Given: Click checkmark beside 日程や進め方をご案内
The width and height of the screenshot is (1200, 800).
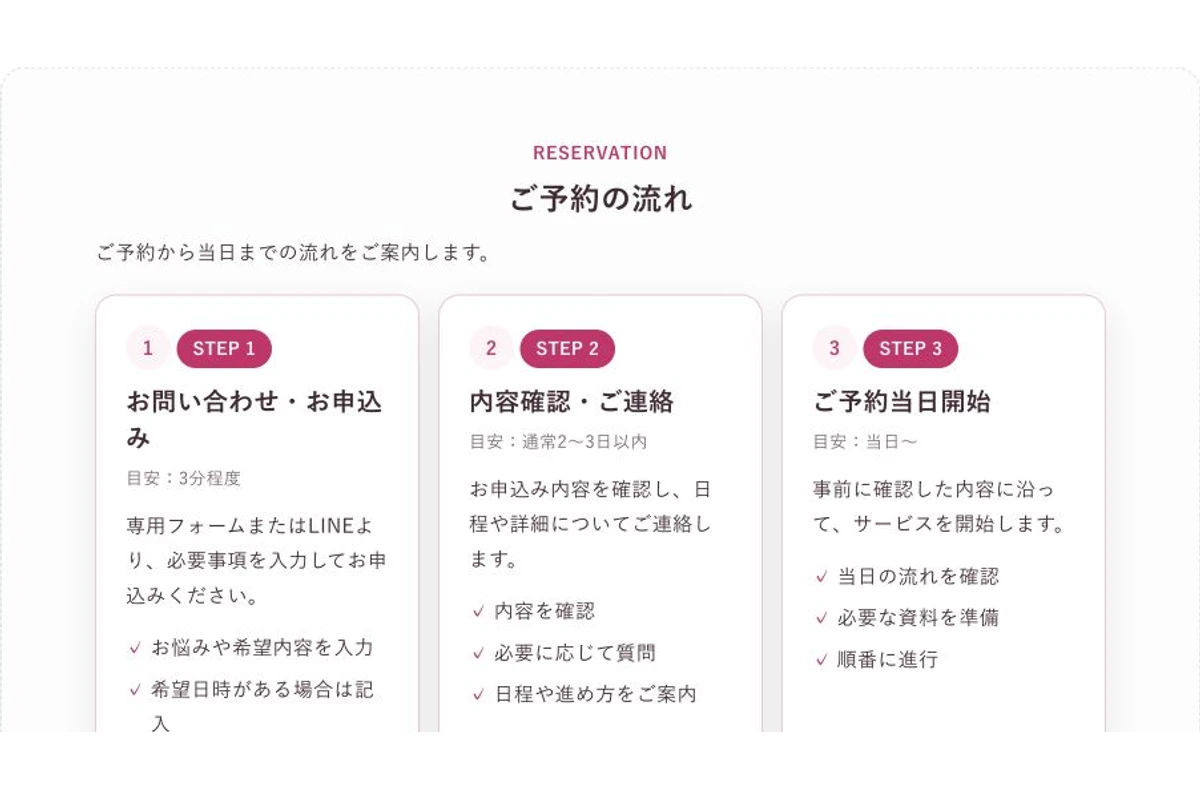Looking at the screenshot, I should click(x=478, y=694).
